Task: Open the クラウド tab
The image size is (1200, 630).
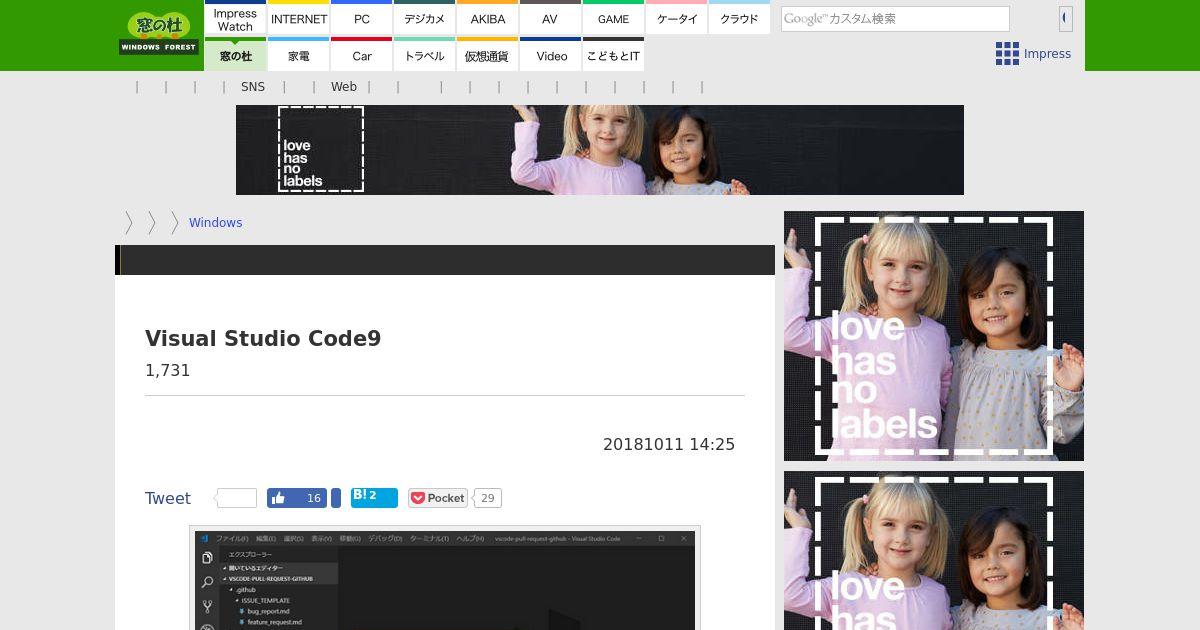Action: point(739,19)
